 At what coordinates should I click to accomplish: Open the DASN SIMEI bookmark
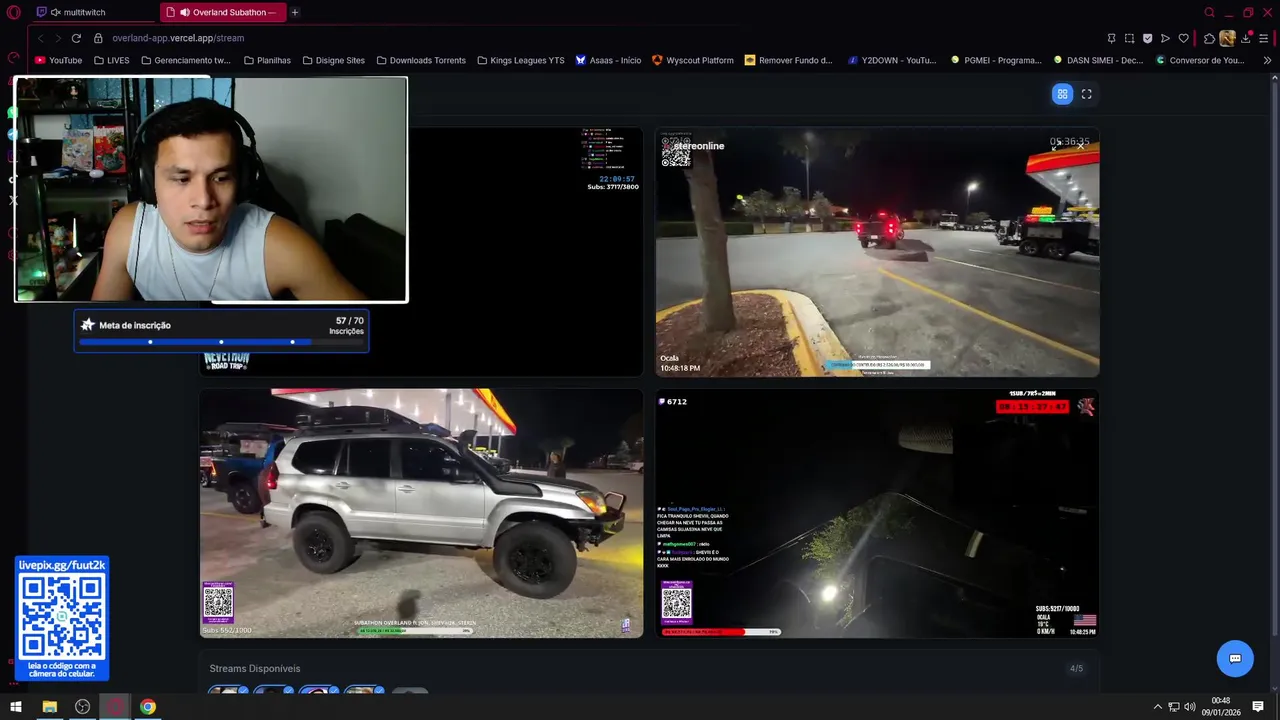point(1098,60)
